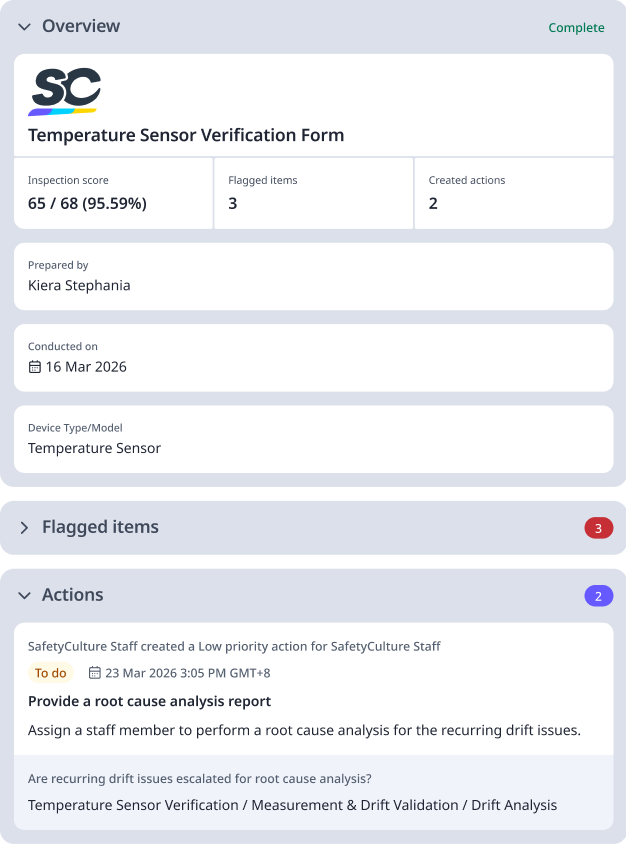Click the Complete status link
This screenshot has width=626, height=844.
point(576,27)
